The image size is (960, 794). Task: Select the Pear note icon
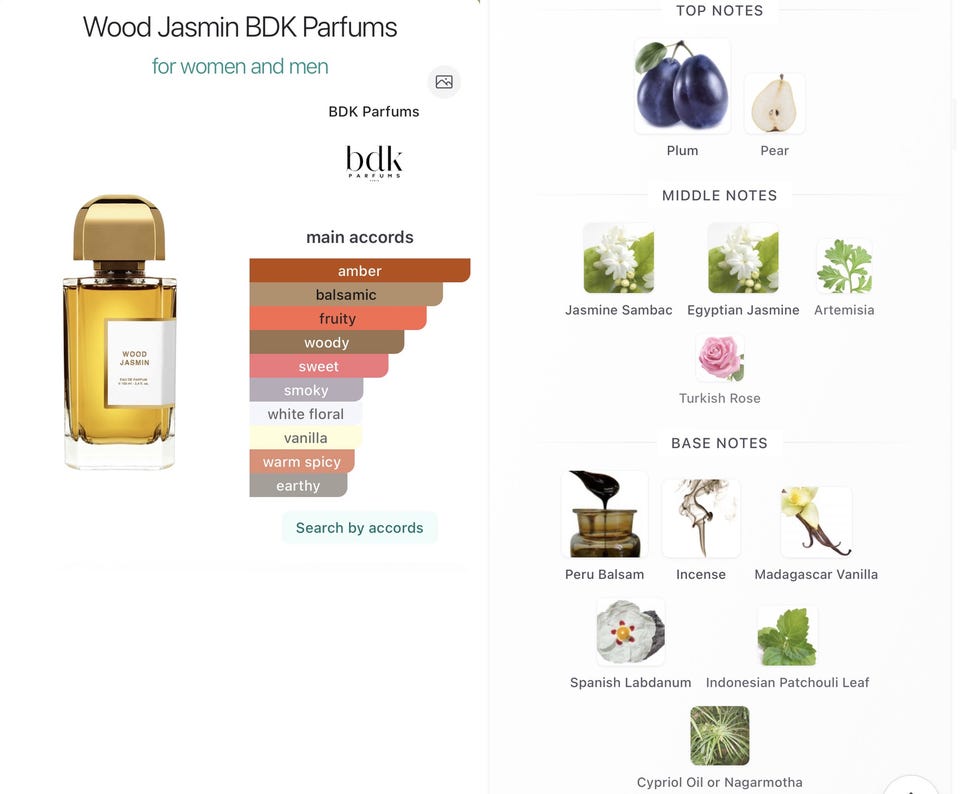[x=774, y=103]
